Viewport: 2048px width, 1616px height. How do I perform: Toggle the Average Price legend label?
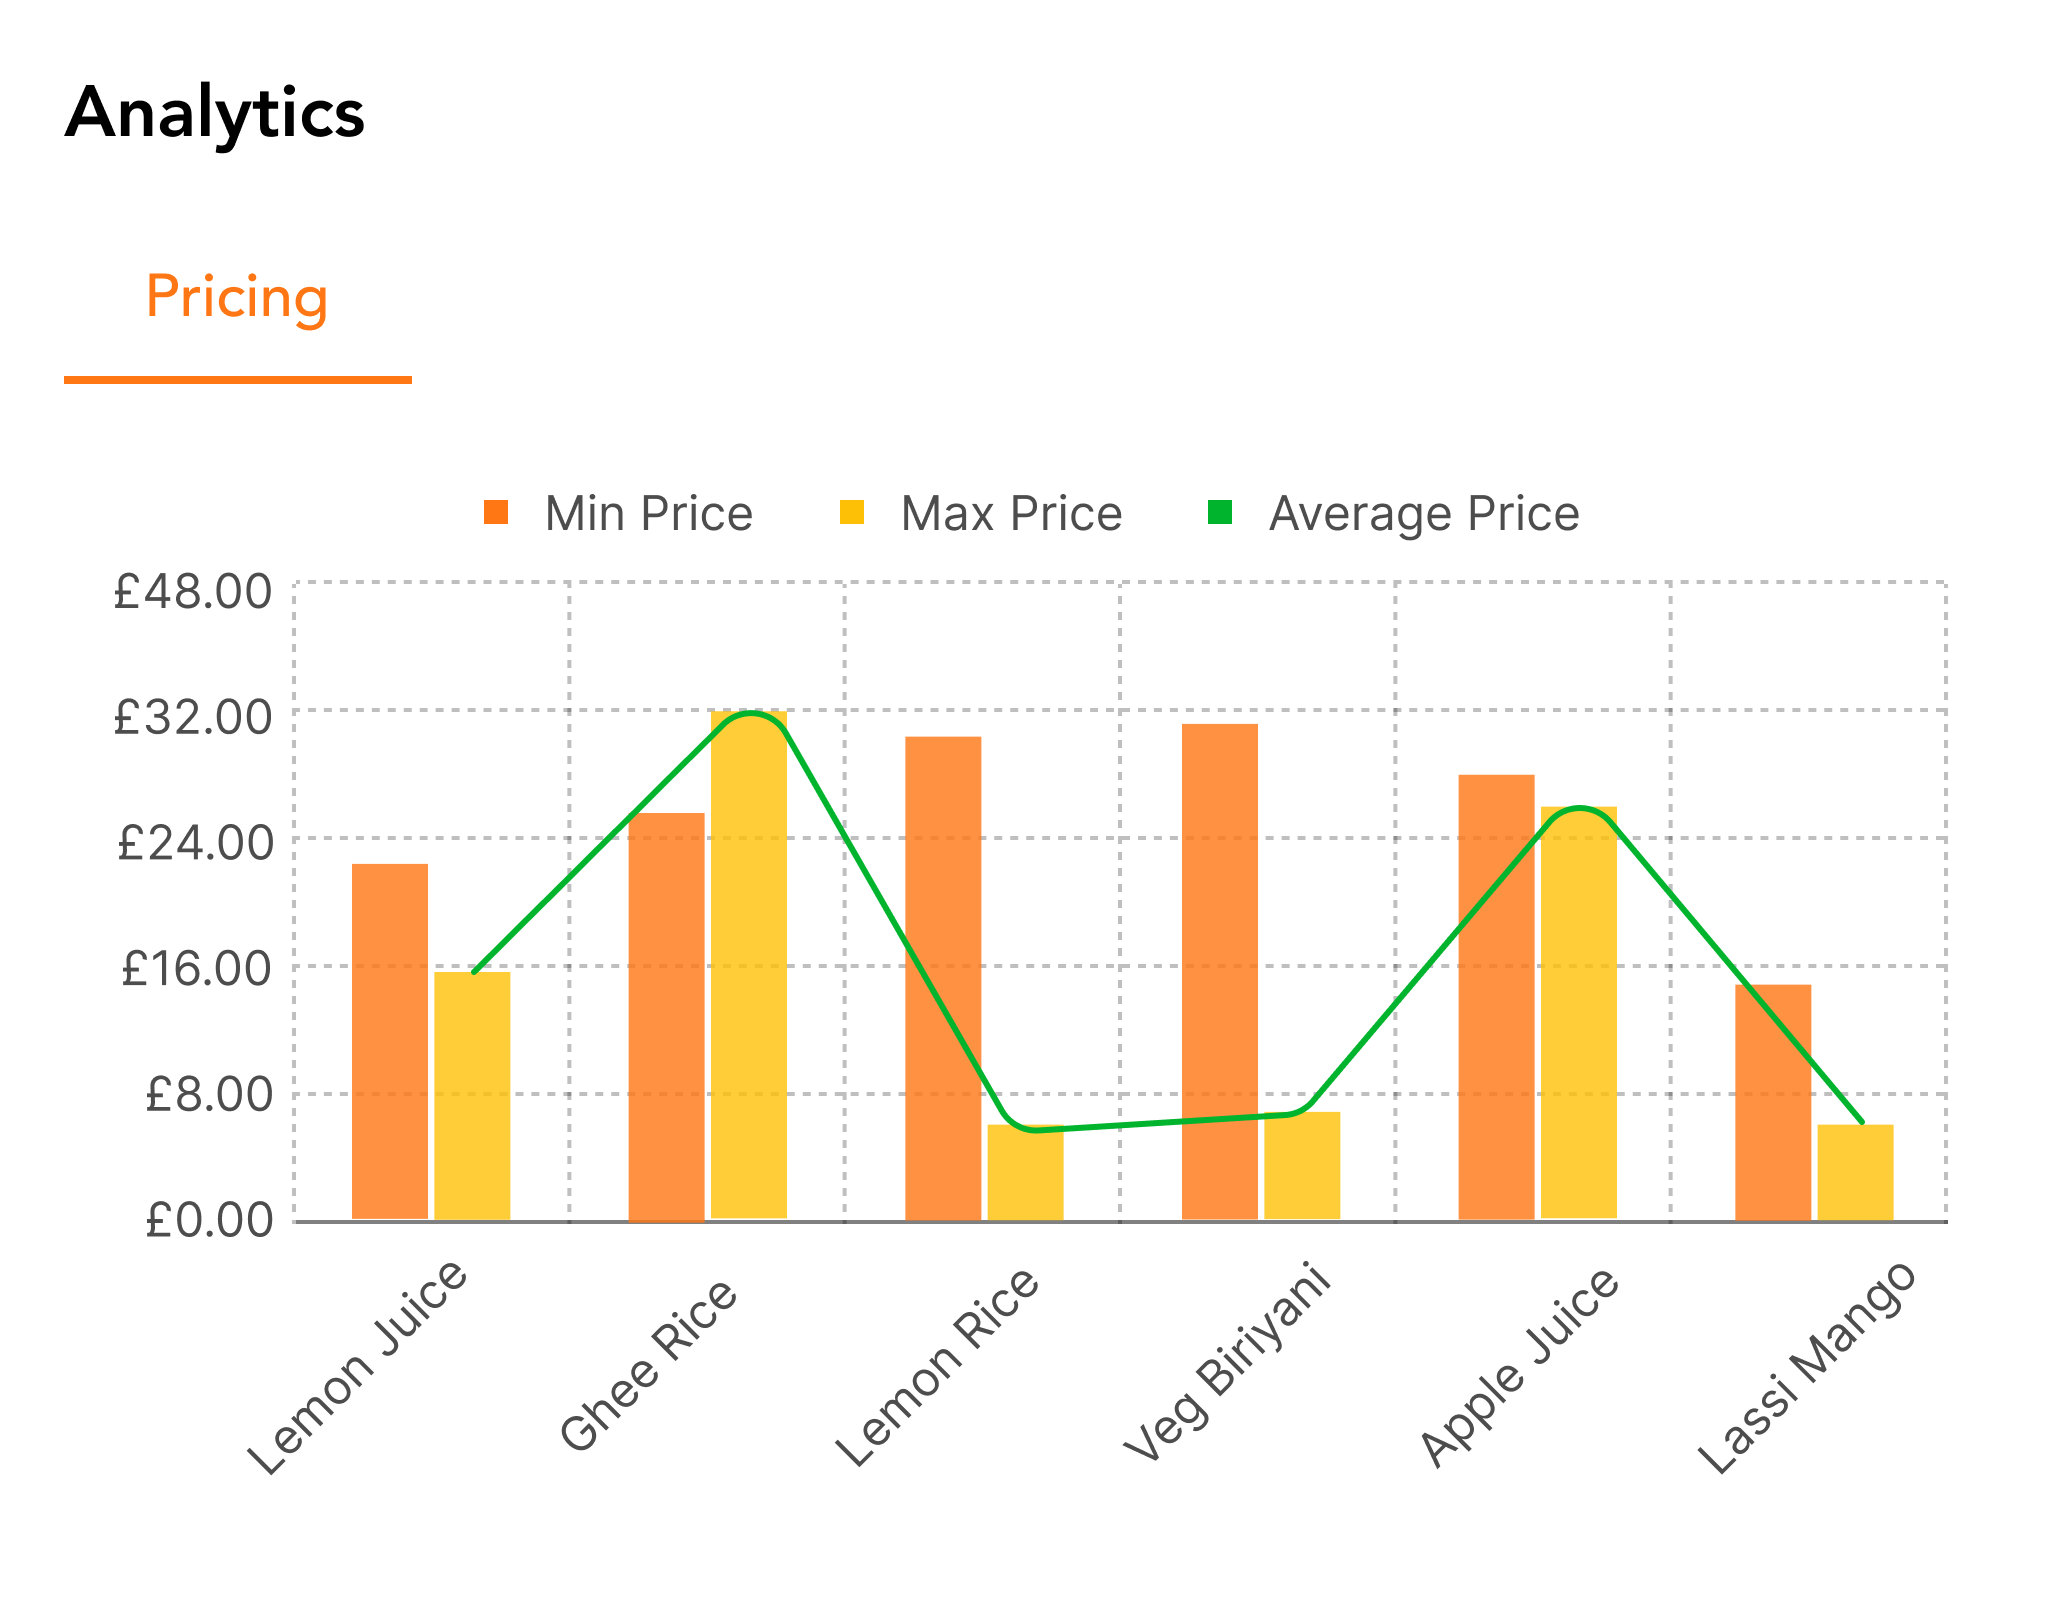(x=1423, y=514)
